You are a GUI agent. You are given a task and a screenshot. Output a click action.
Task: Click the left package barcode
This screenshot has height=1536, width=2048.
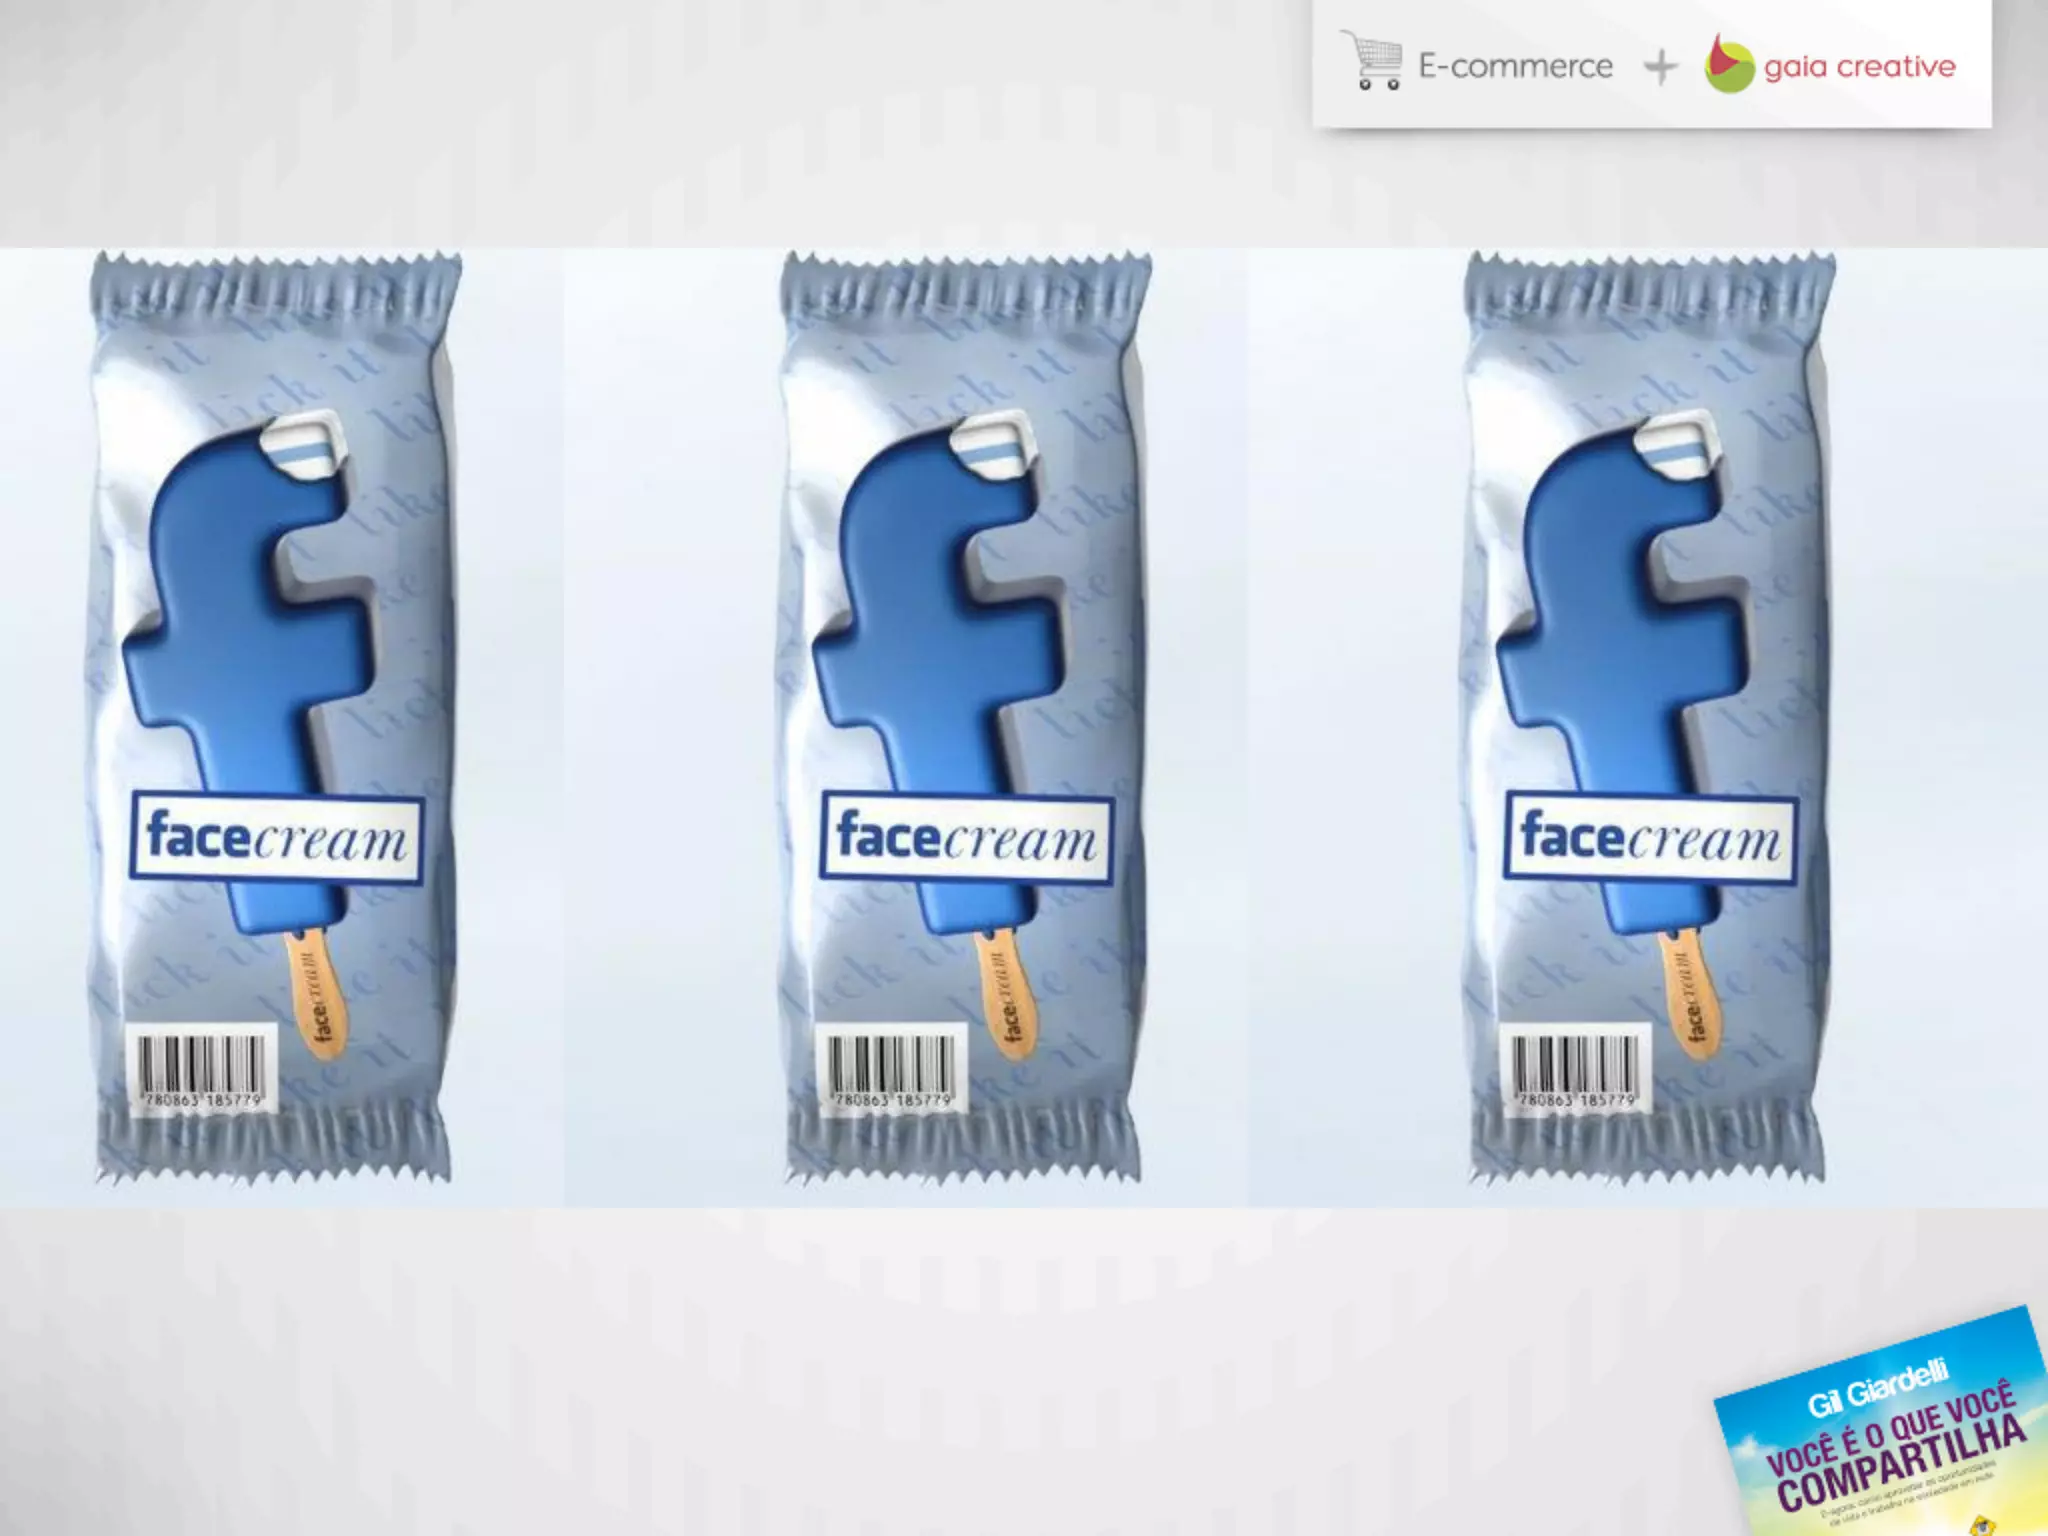pyautogui.click(x=202, y=1070)
